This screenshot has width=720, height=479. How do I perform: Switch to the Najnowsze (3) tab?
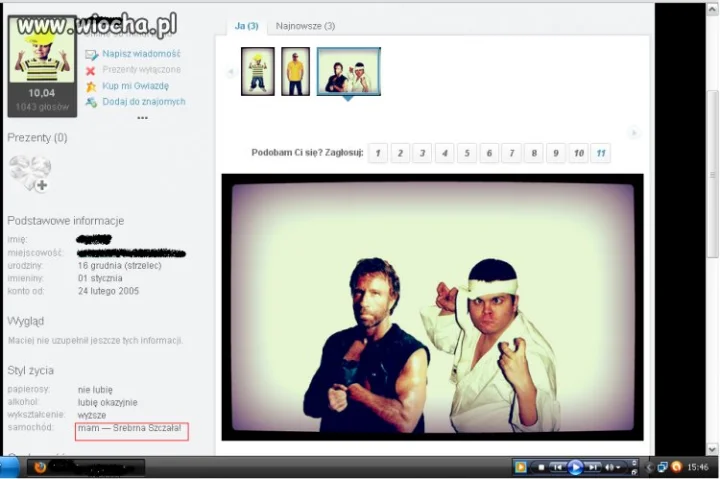click(305, 26)
